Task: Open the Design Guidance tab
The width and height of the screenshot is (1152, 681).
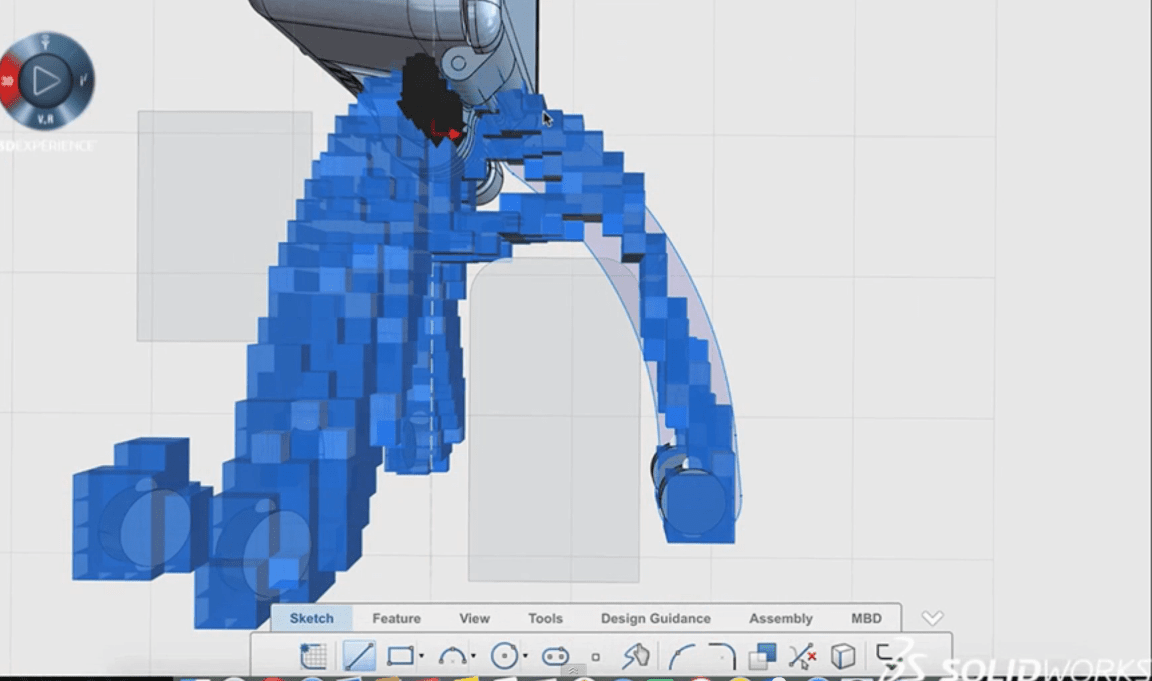Action: click(655, 618)
